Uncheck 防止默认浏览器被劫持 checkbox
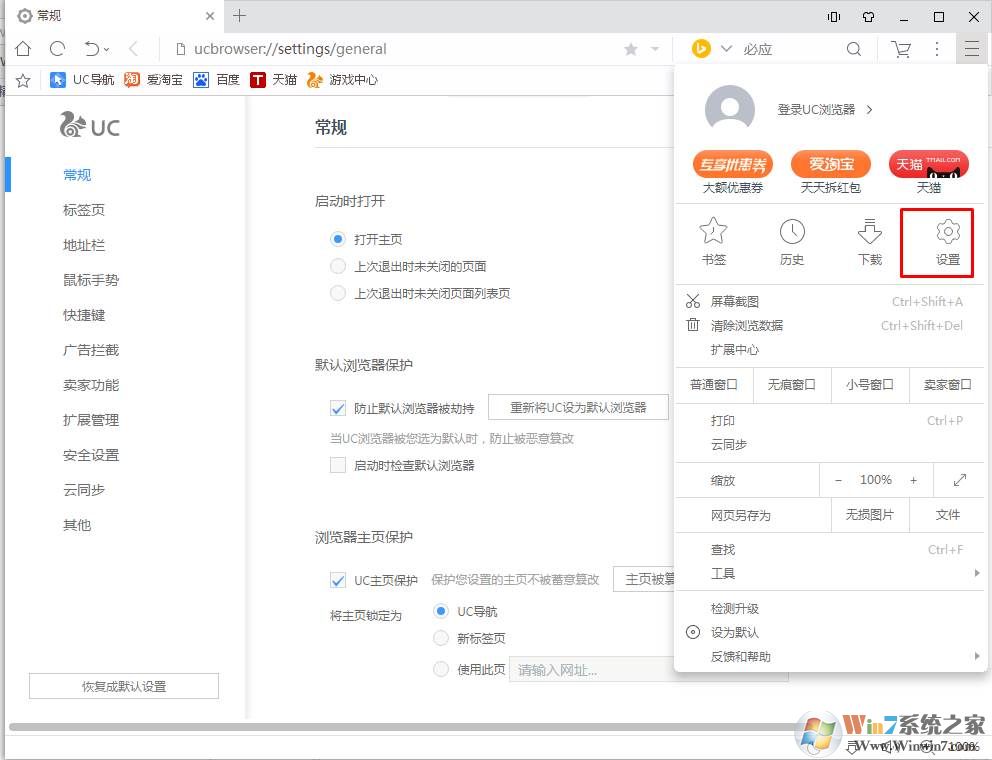 click(x=338, y=408)
